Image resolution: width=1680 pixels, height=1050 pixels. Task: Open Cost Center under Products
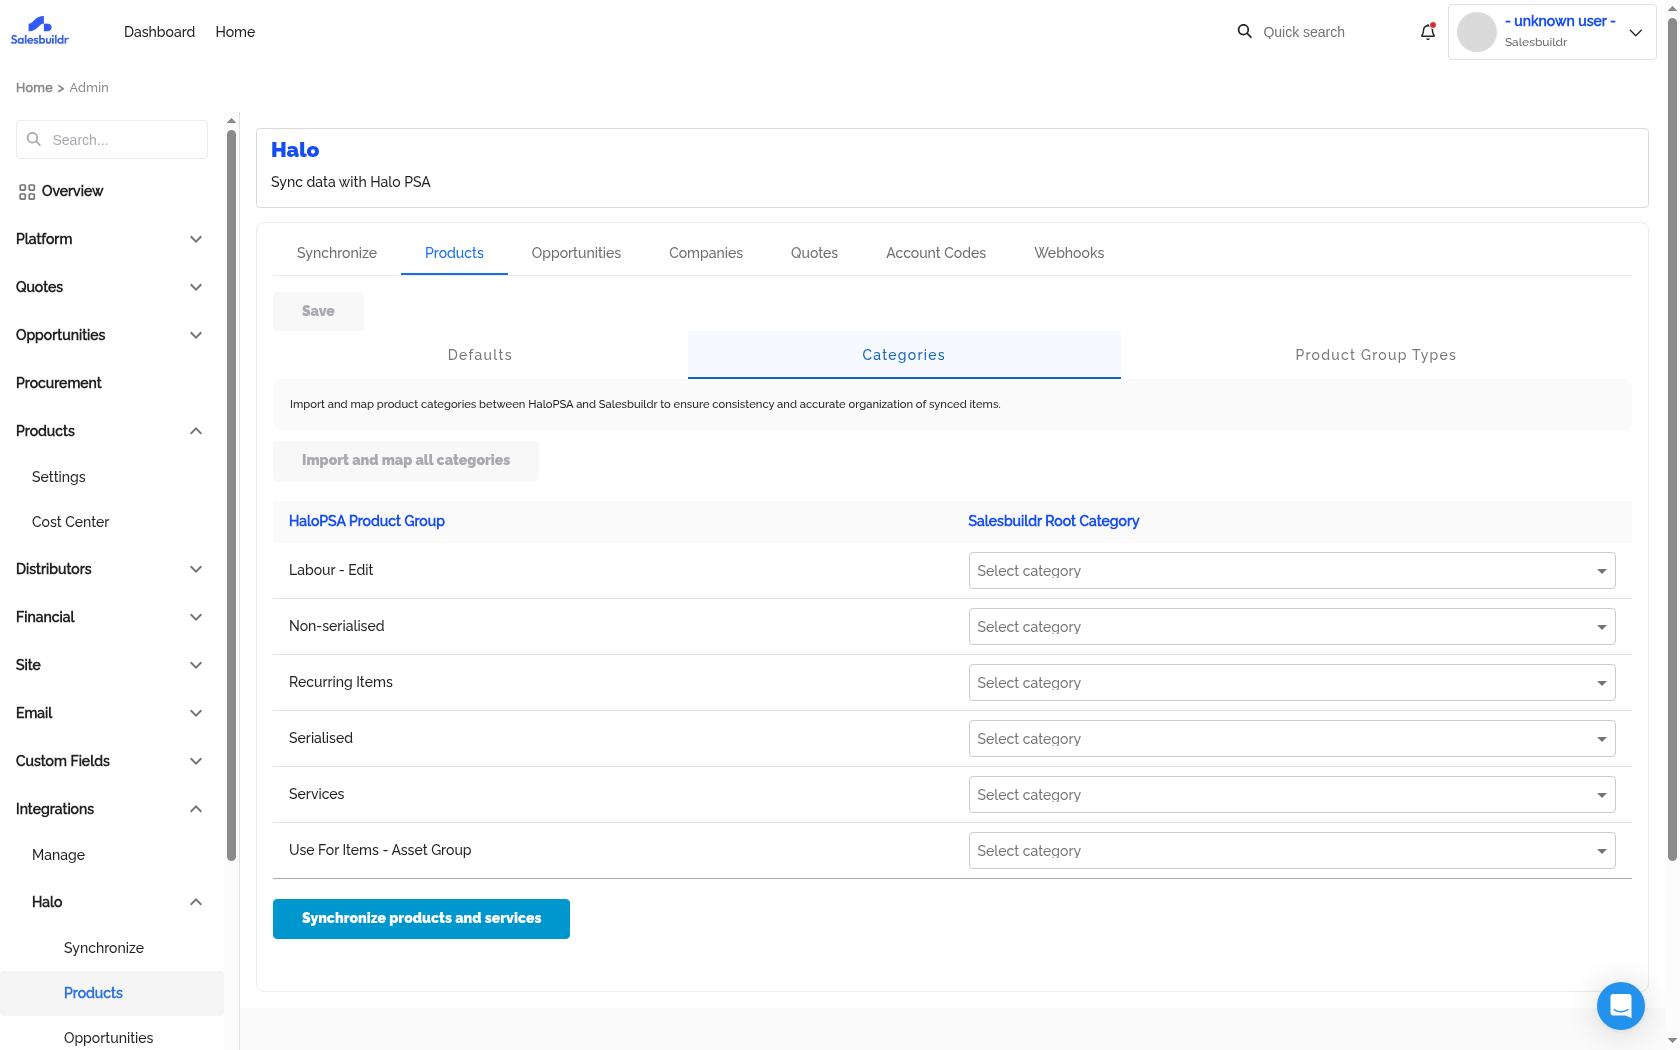pos(70,522)
